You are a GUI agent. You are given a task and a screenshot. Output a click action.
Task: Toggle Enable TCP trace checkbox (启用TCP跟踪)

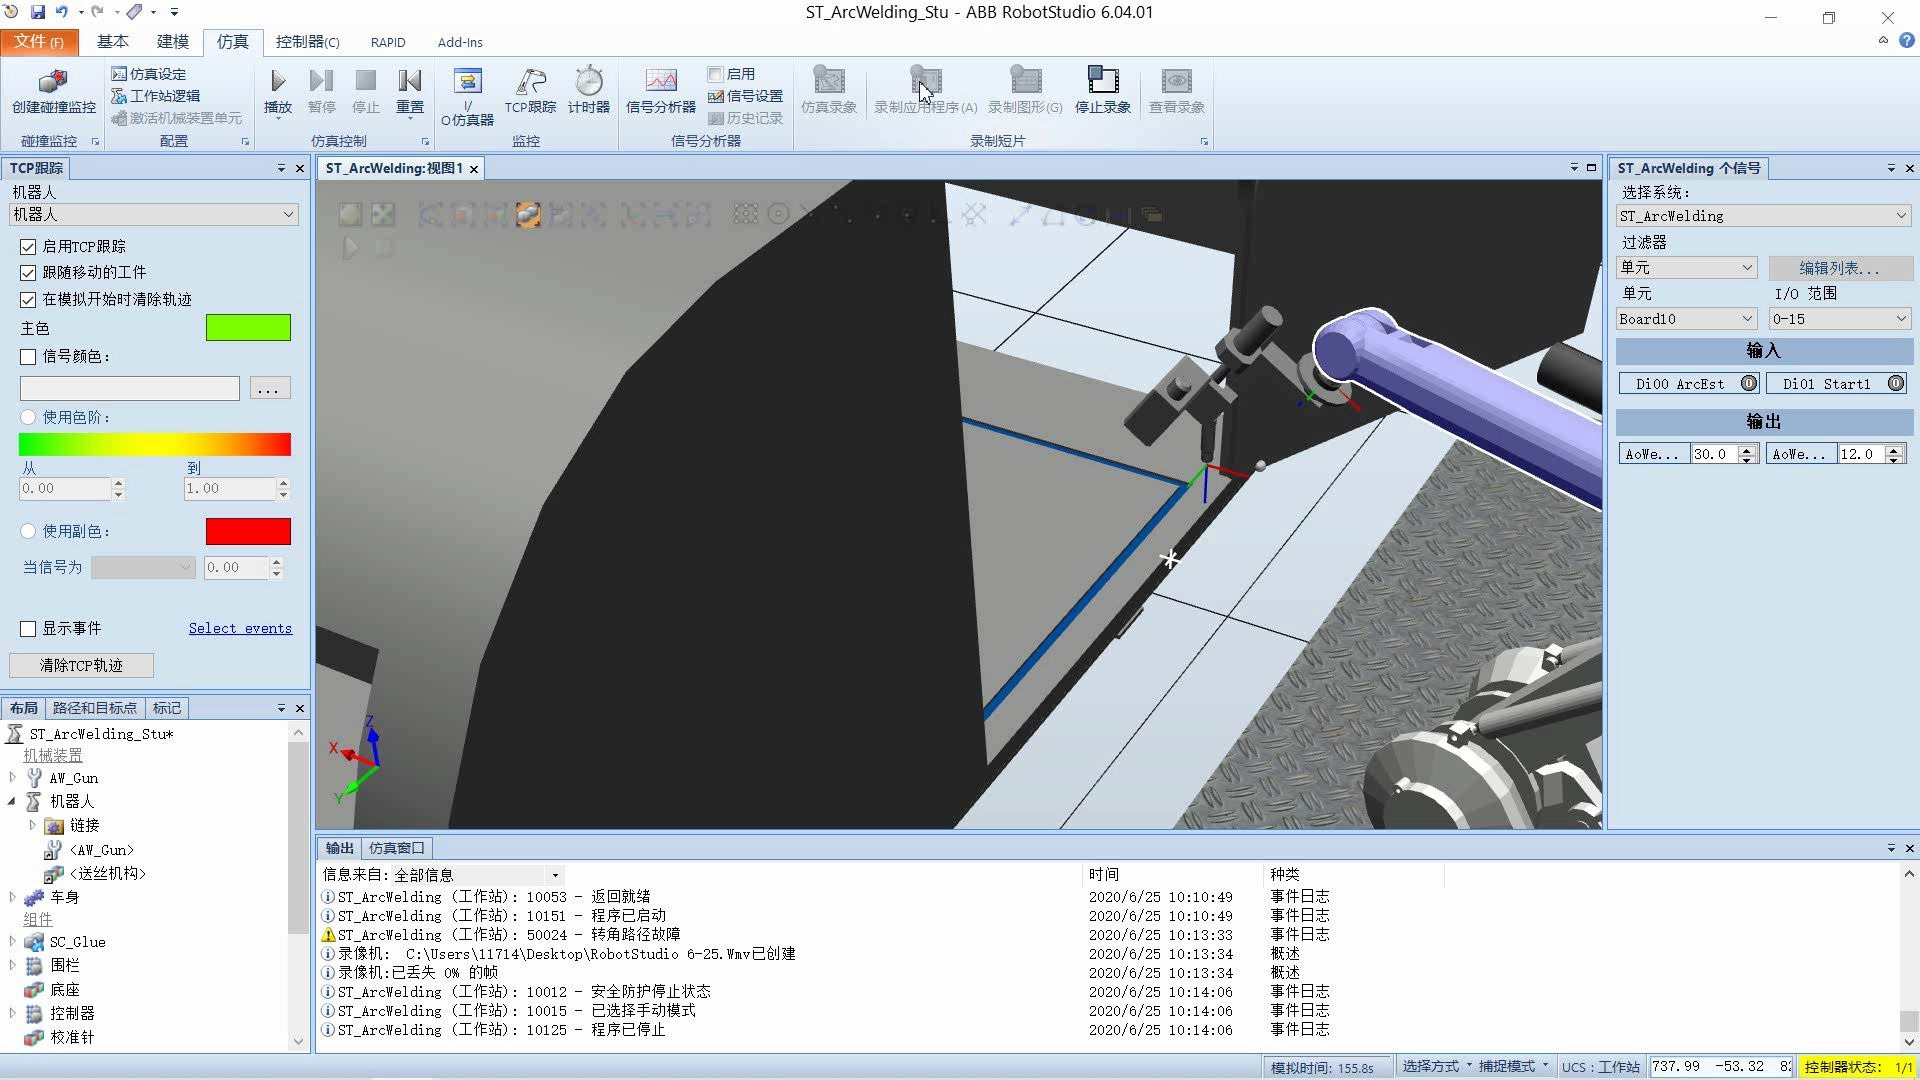click(28, 246)
